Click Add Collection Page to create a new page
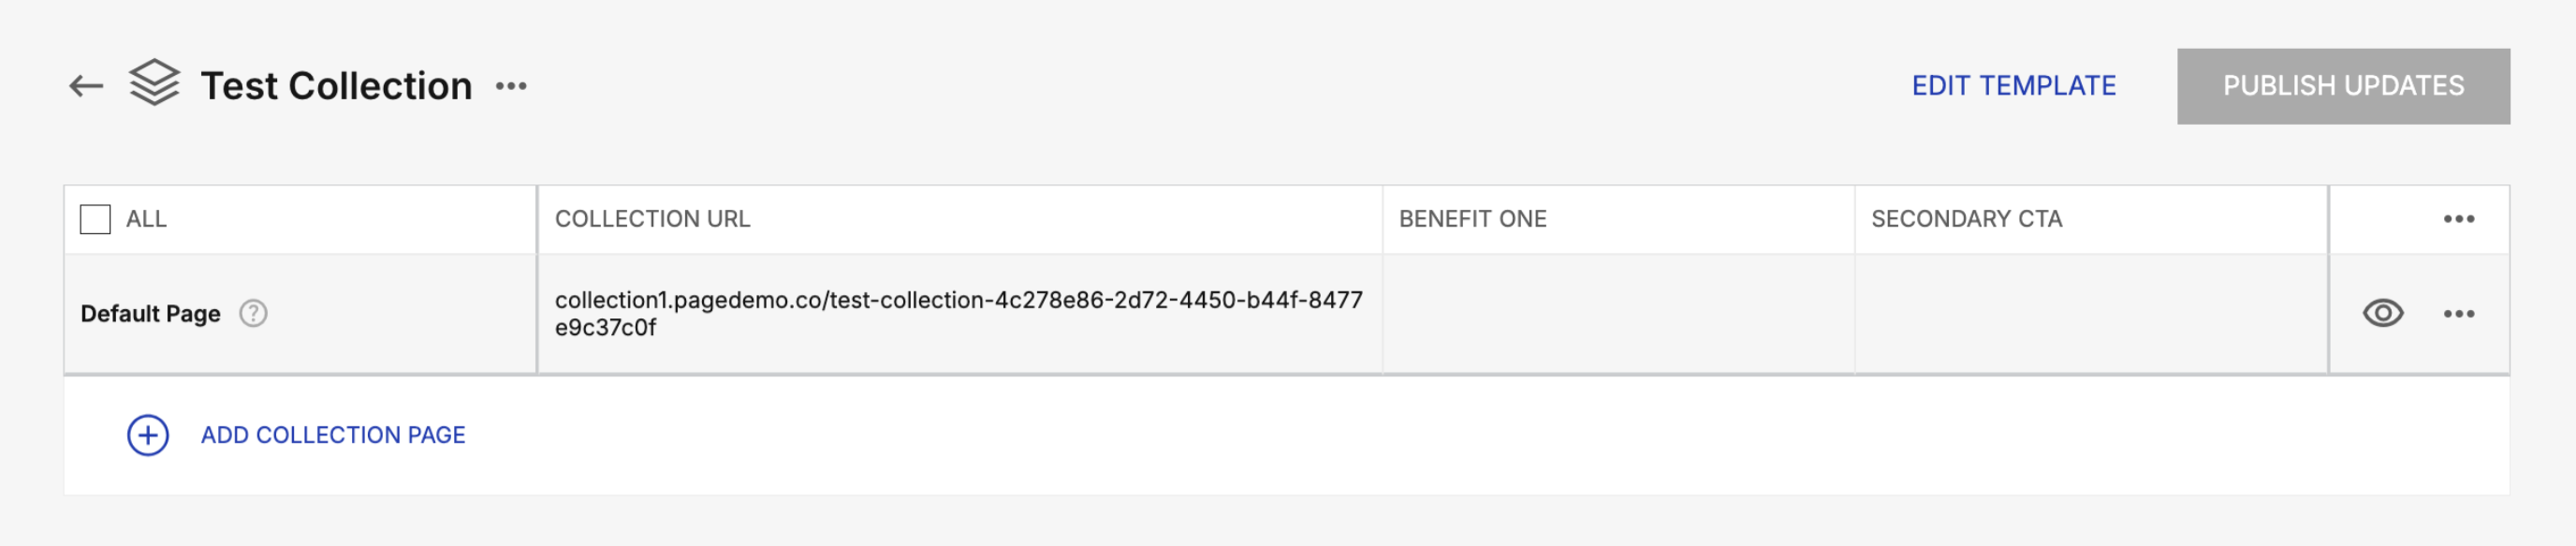The image size is (2576, 546). click(332, 435)
